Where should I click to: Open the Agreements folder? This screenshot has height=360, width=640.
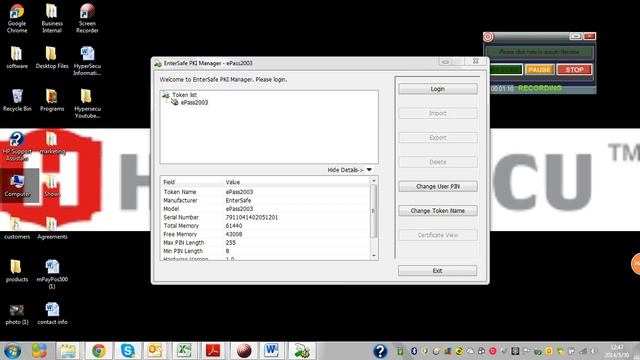52,228
